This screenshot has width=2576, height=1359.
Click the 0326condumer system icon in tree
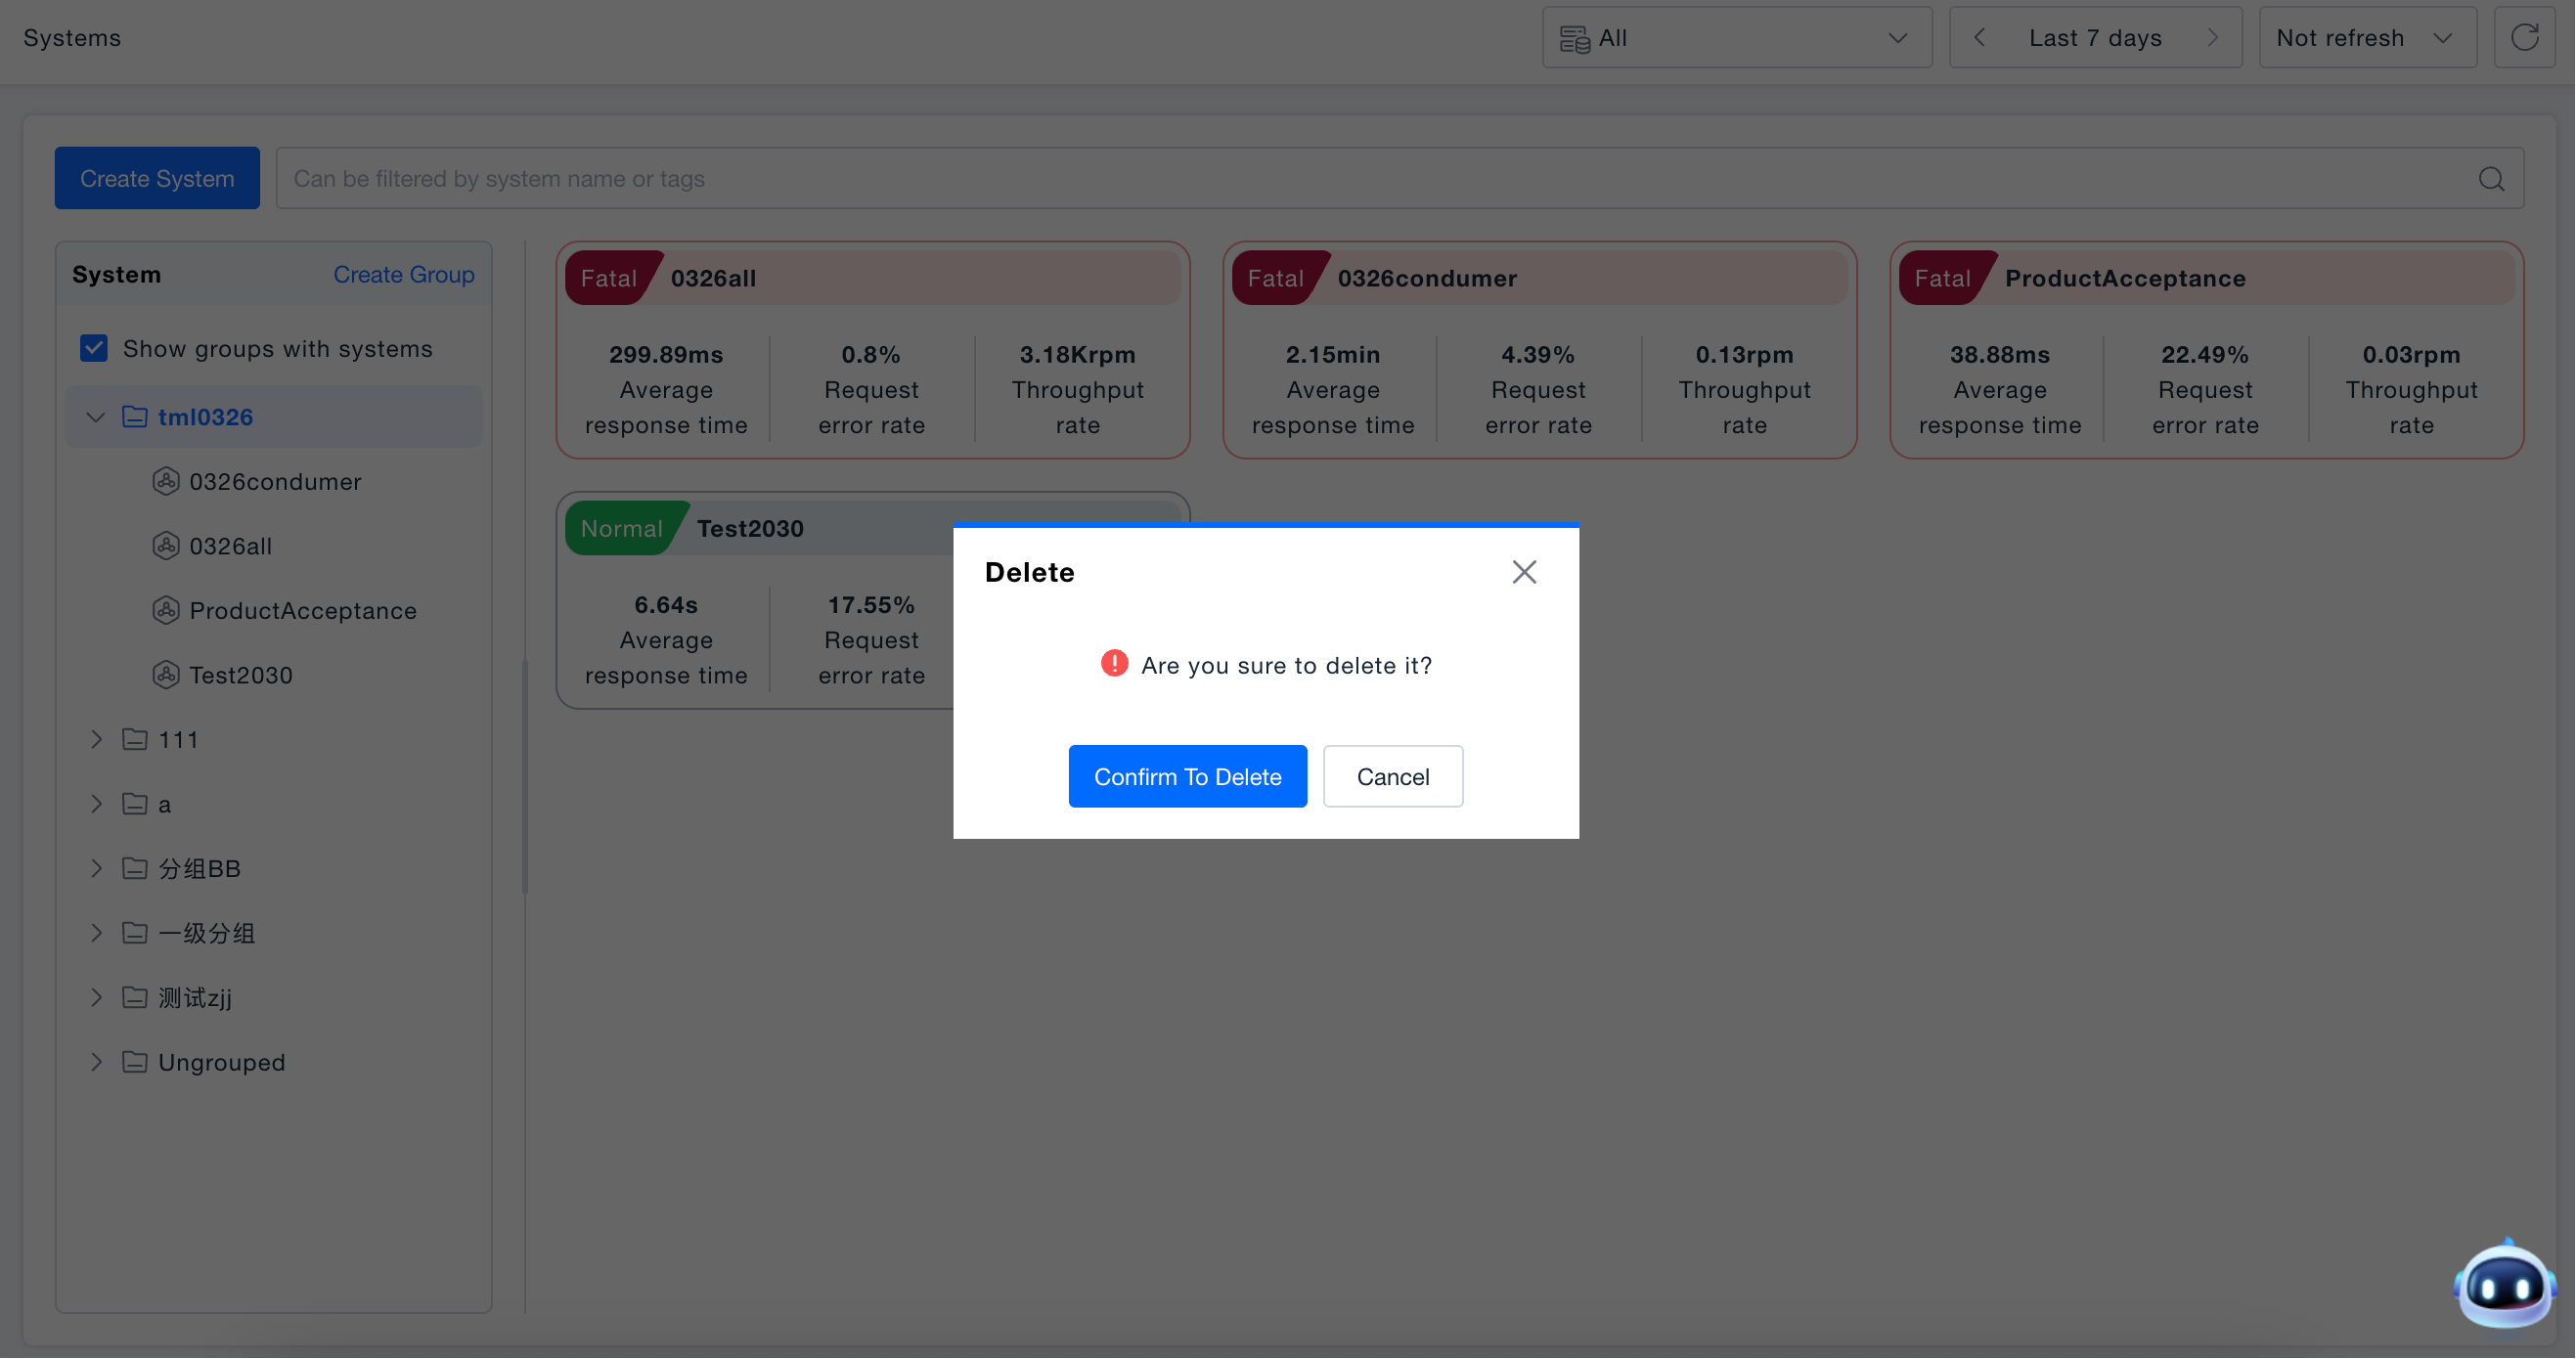click(166, 481)
